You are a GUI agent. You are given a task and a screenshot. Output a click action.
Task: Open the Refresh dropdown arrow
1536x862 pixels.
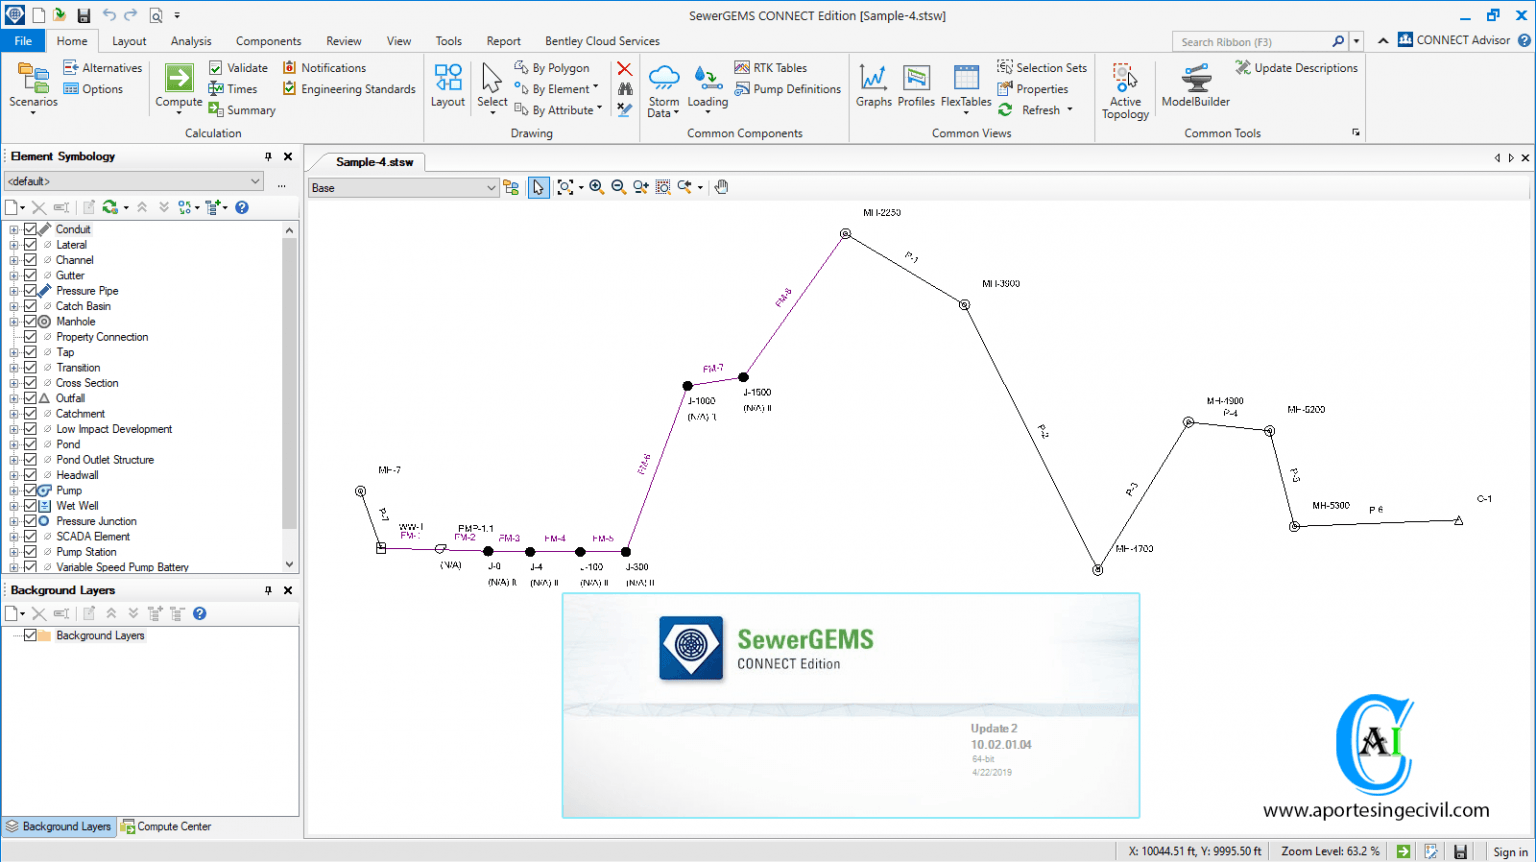tap(1069, 110)
